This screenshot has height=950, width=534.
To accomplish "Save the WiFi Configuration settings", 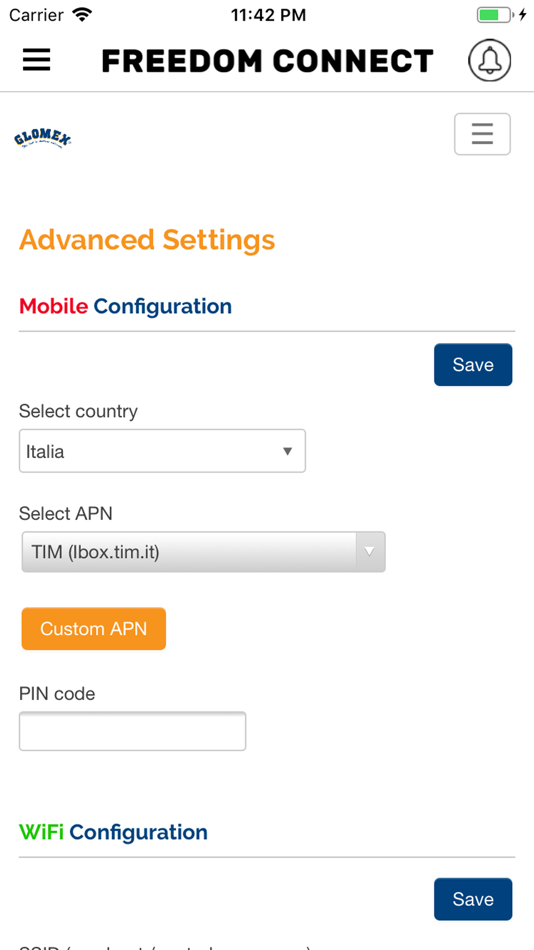I will 473,899.
